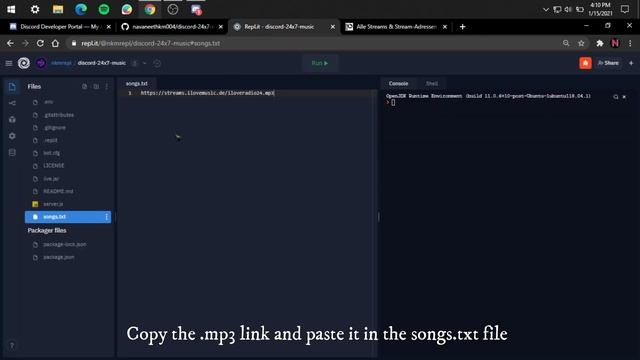640x360 pixels.
Task: Select the songs.txt editor tab
Action: click(137, 83)
